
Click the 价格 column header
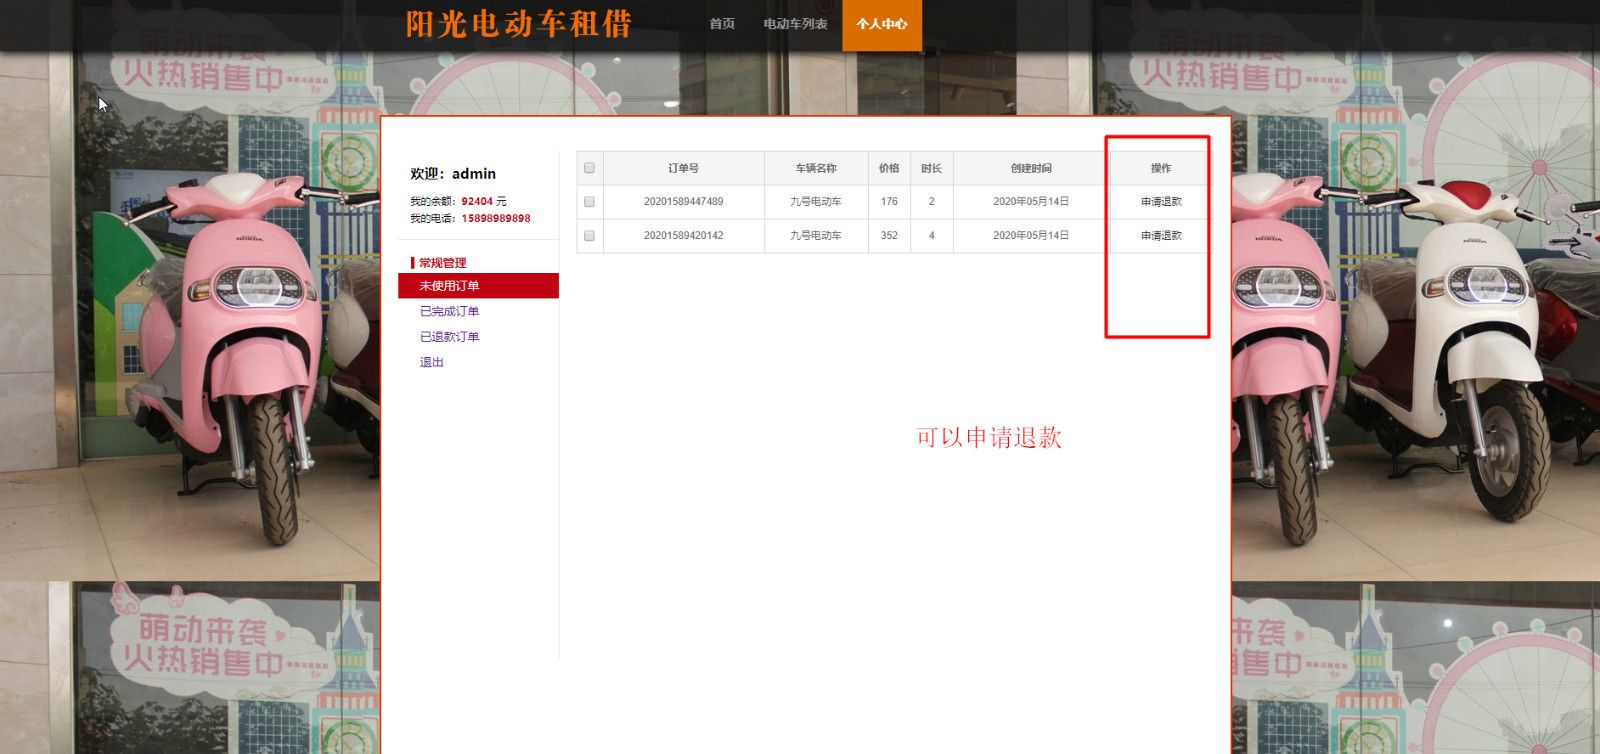(889, 168)
